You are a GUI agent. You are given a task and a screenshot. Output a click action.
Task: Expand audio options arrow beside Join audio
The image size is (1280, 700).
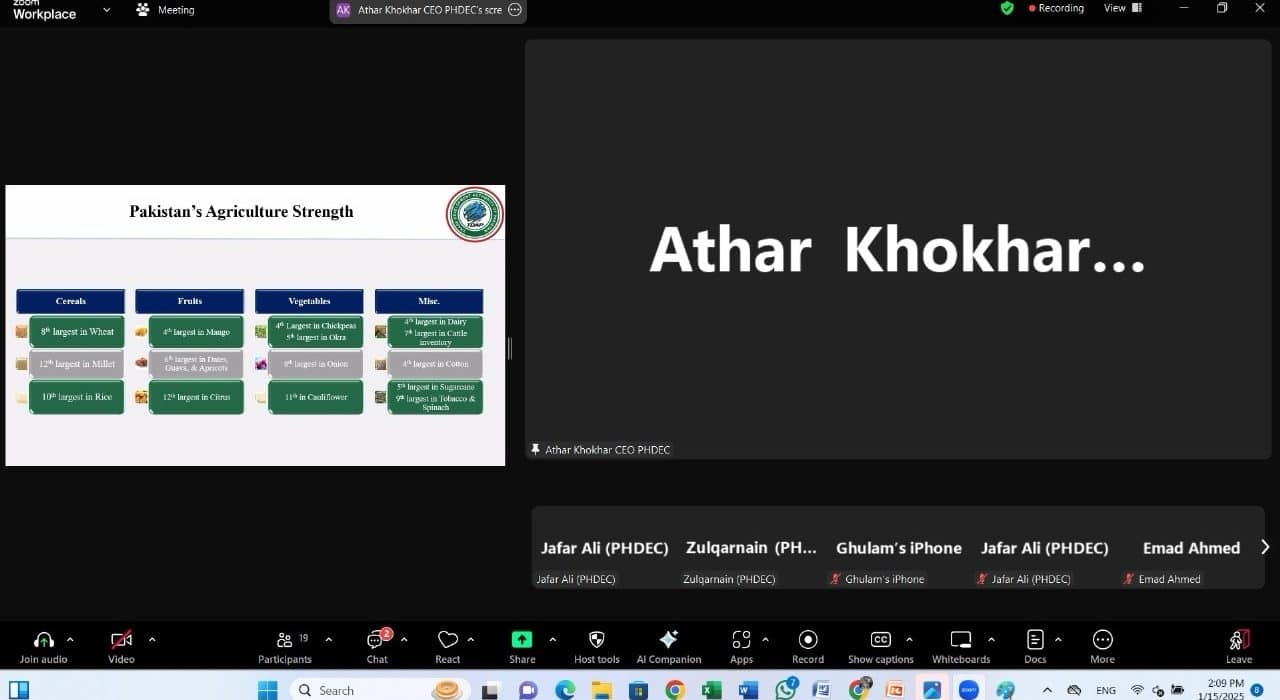point(70,640)
